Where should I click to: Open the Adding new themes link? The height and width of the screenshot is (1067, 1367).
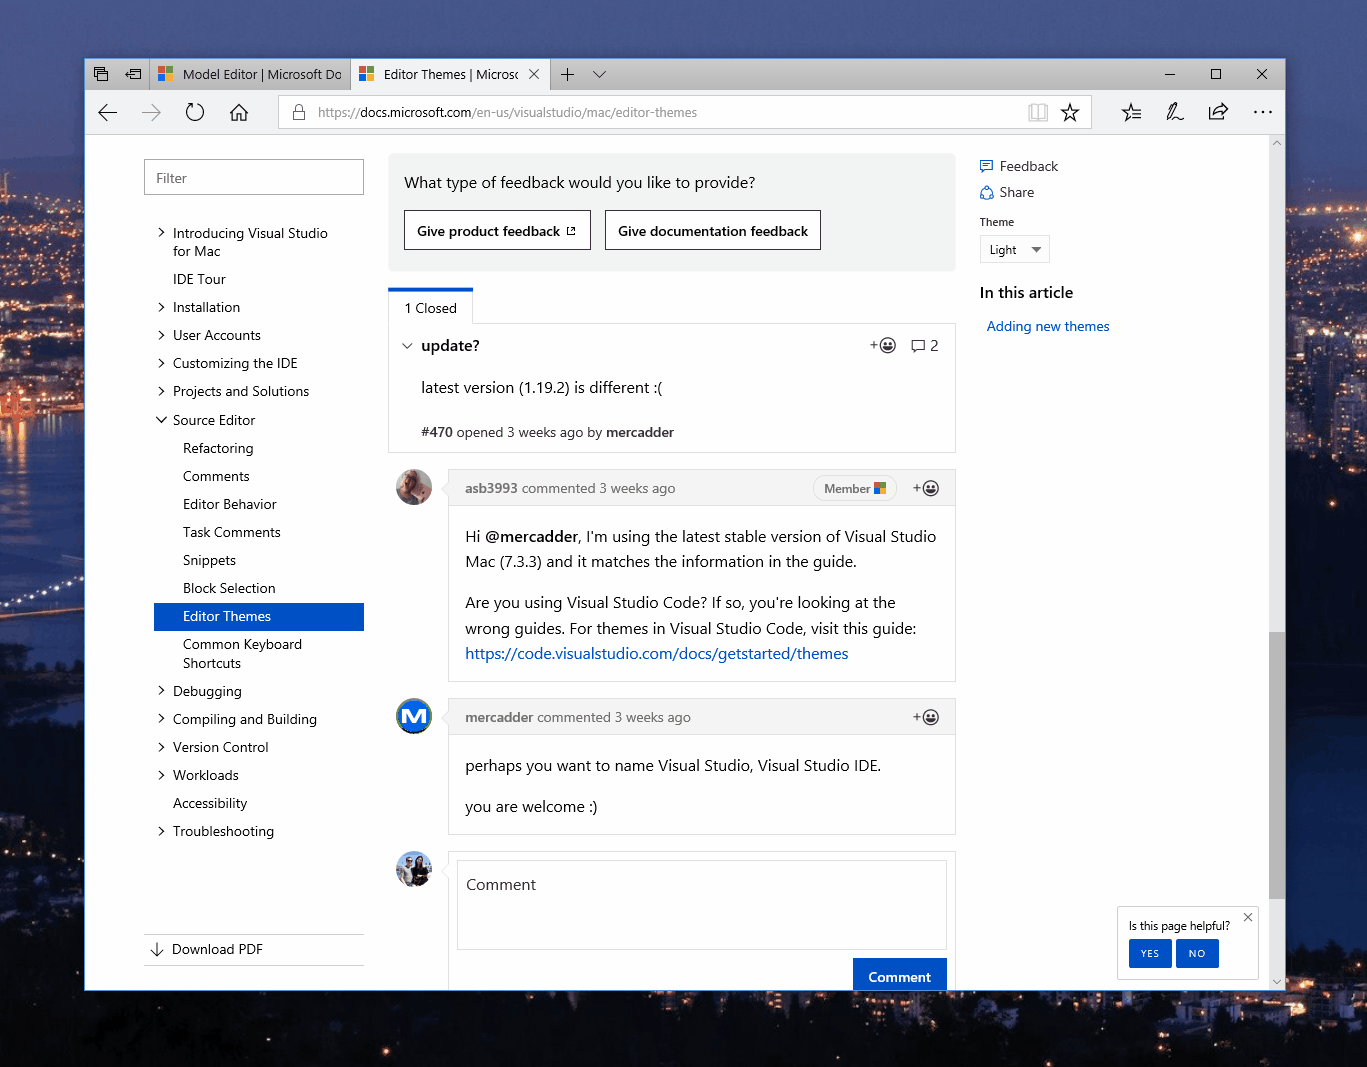click(x=1047, y=326)
